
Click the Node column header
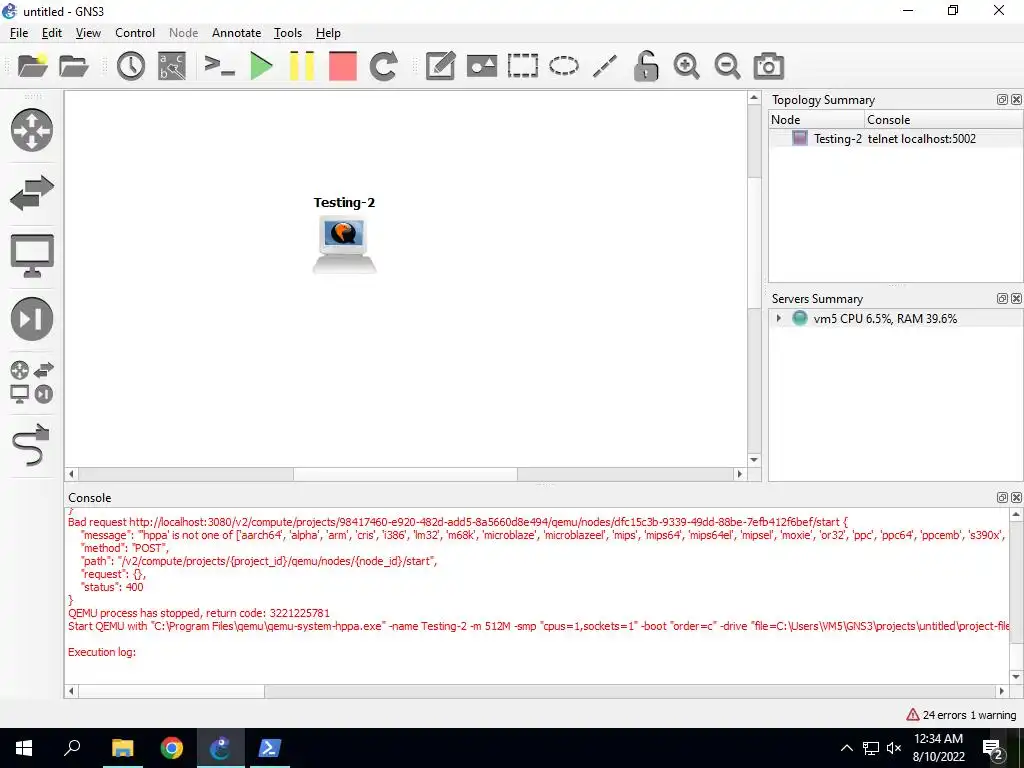click(816, 120)
